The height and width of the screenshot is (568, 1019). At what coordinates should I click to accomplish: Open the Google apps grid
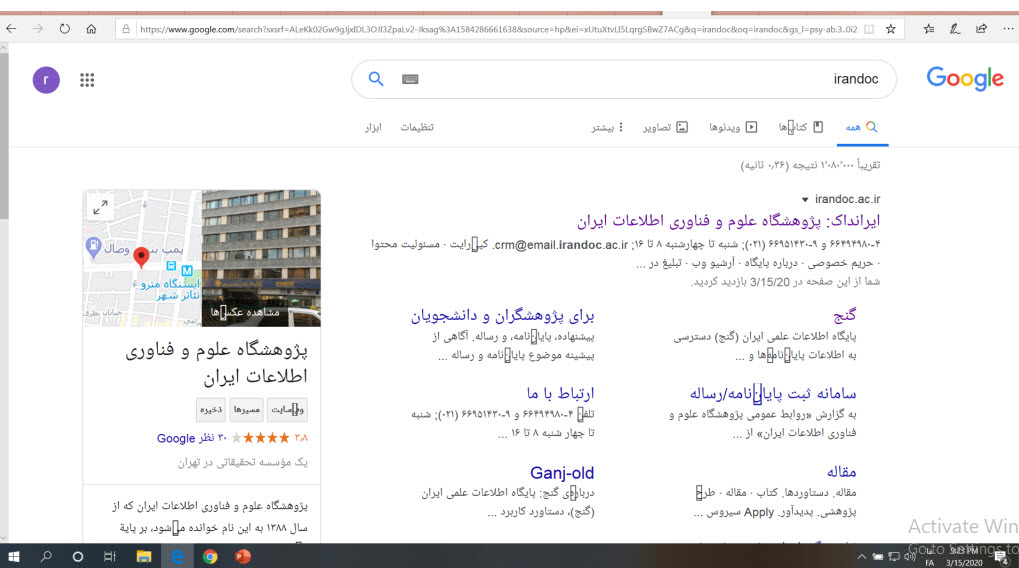click(x=87, y=80)
